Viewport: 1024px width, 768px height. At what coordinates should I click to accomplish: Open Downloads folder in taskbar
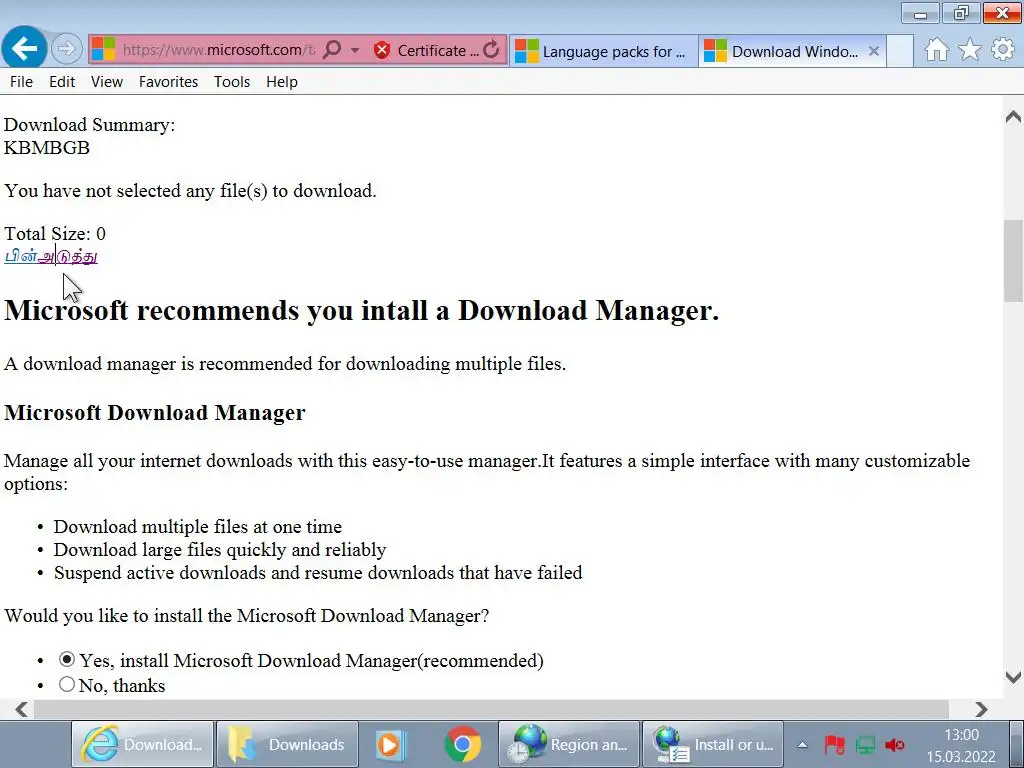pos(287,744)
